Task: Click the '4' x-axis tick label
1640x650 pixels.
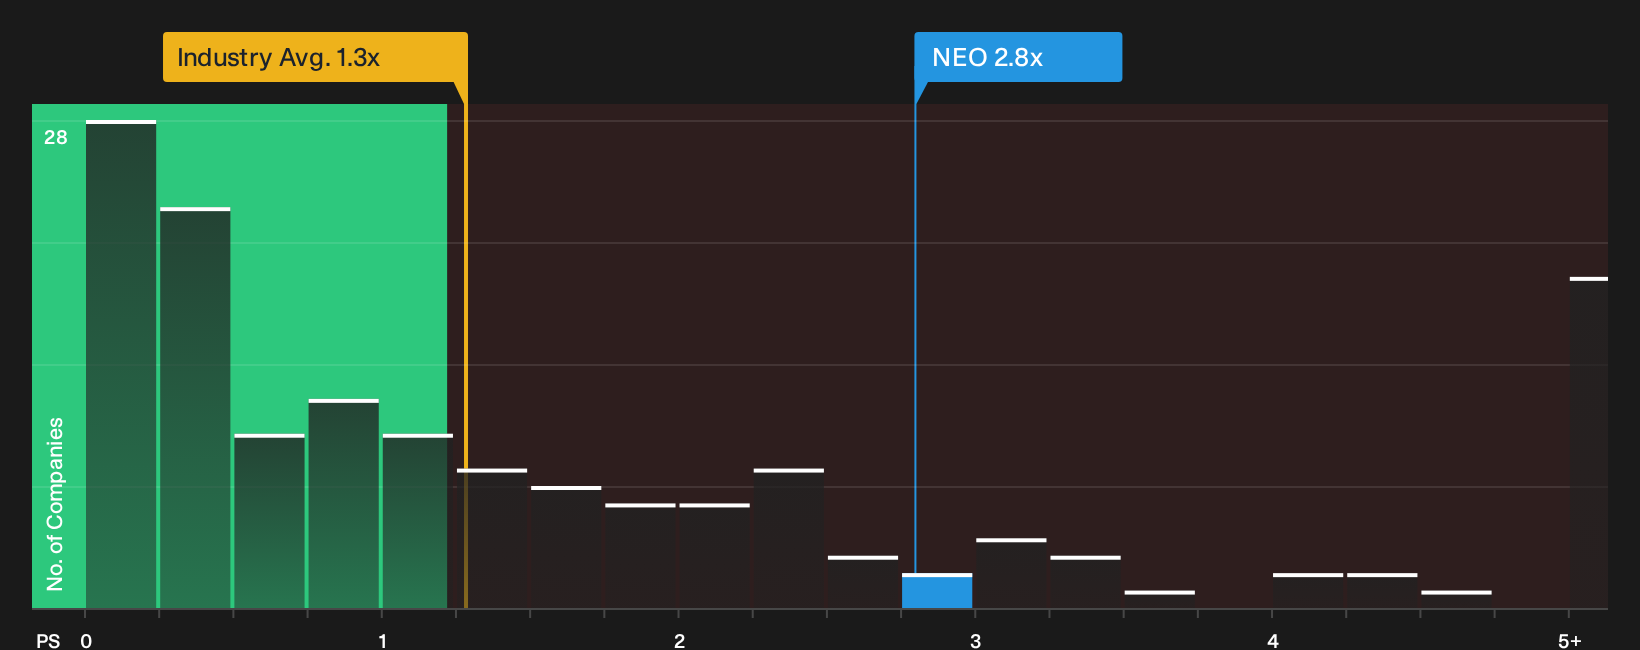Action: (x=1272, y=641)
